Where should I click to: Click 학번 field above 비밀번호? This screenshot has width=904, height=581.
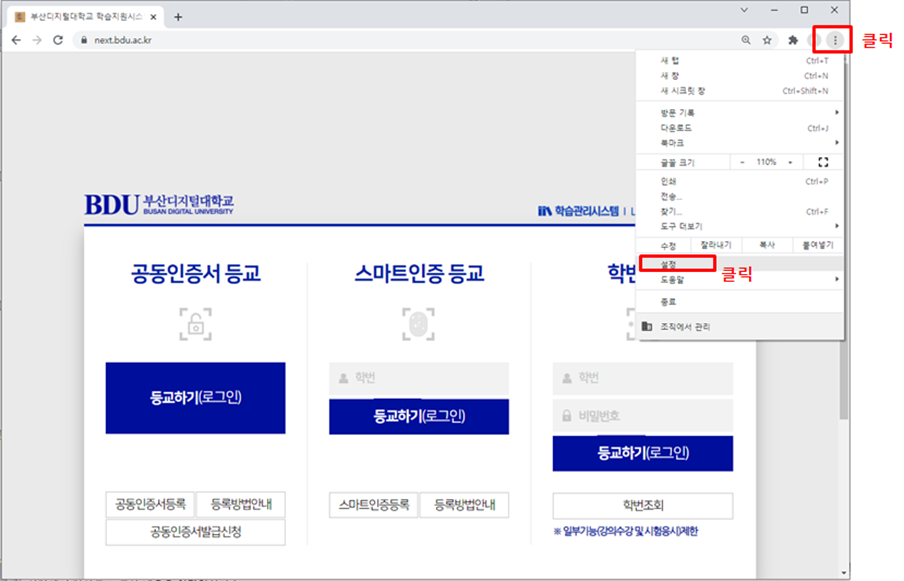tap(643, 378)
